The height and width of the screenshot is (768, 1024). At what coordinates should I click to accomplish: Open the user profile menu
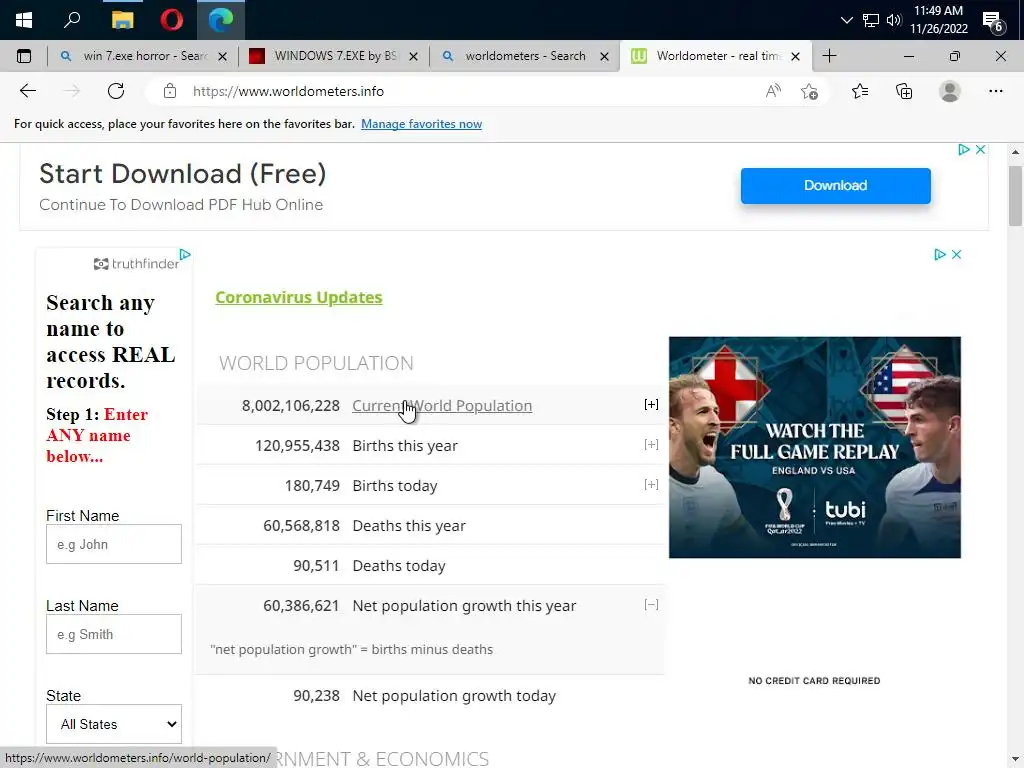(x=950, y=91)
